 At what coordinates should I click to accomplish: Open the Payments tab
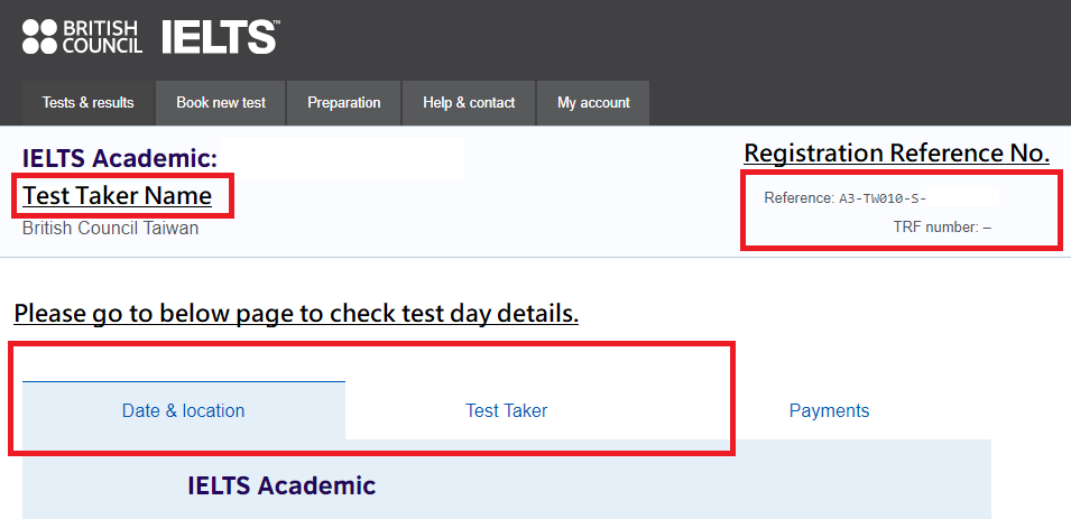(x=829, y=411)
